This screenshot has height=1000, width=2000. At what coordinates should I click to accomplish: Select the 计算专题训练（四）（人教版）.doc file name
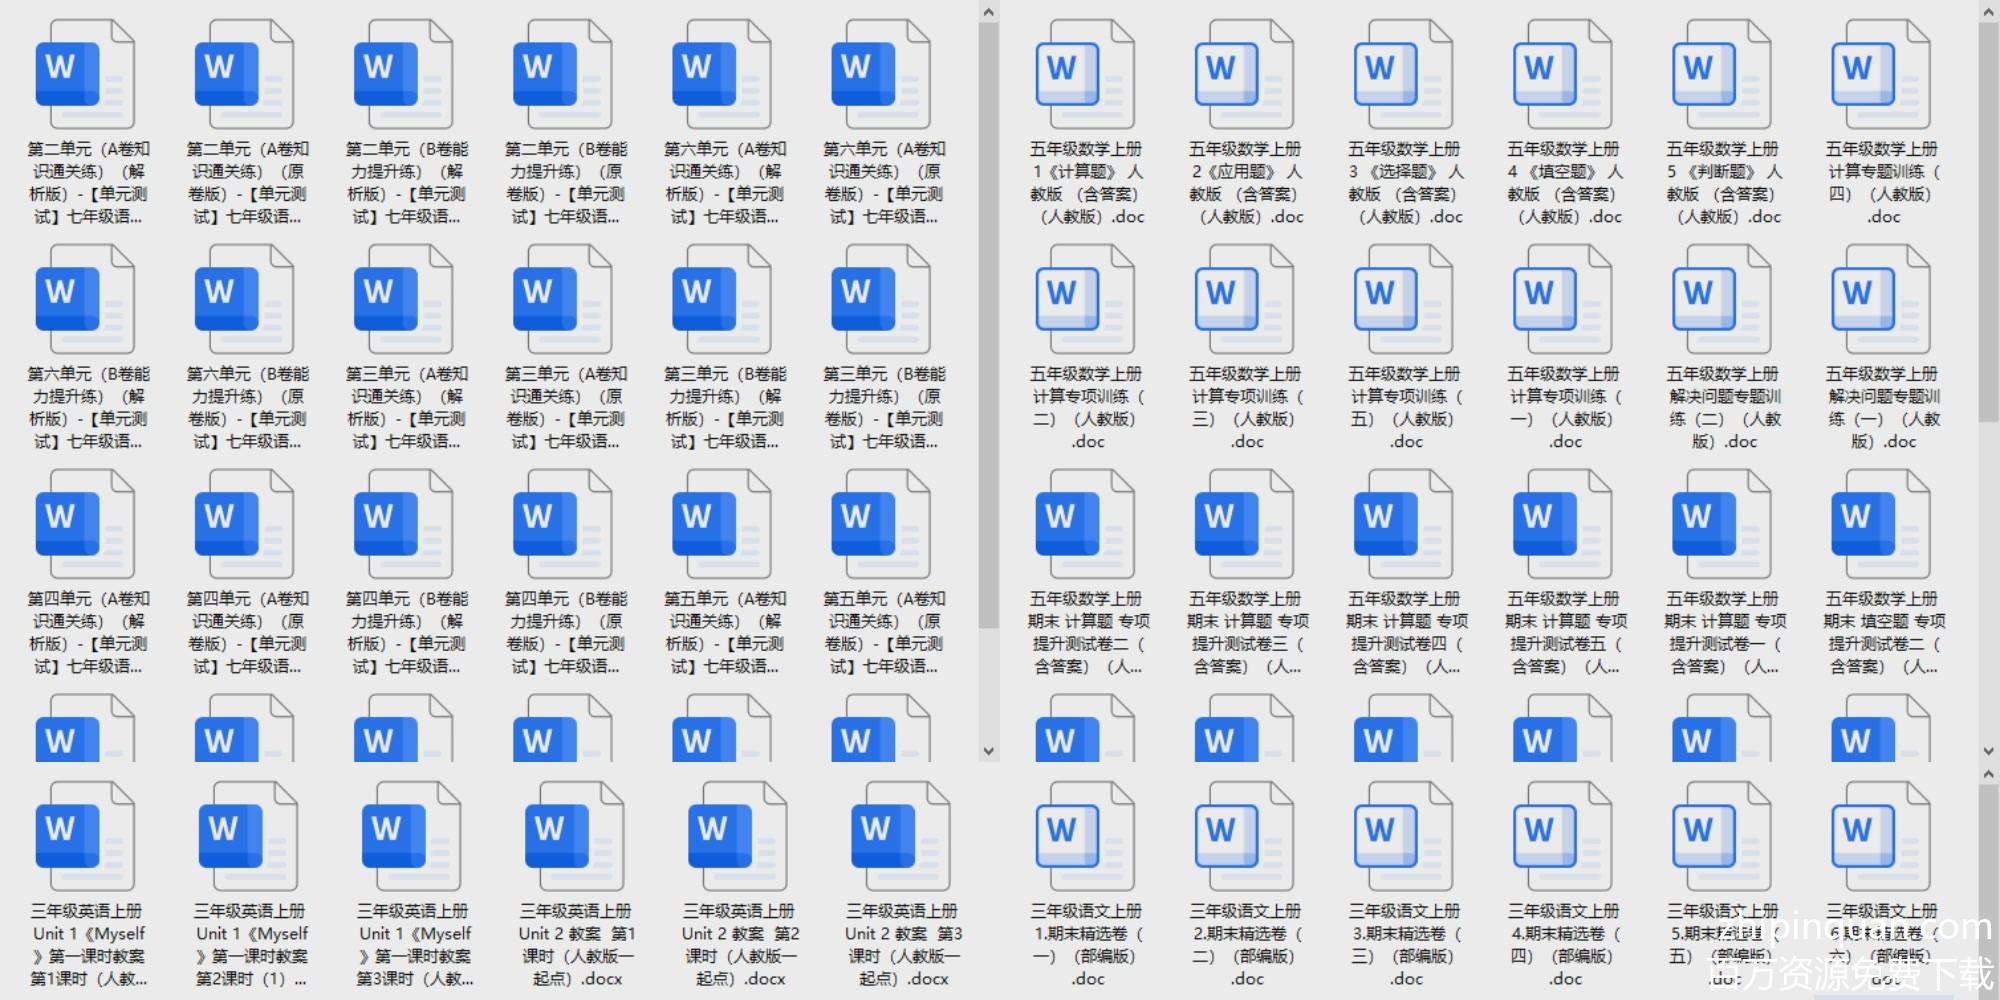pos(1882,183)
